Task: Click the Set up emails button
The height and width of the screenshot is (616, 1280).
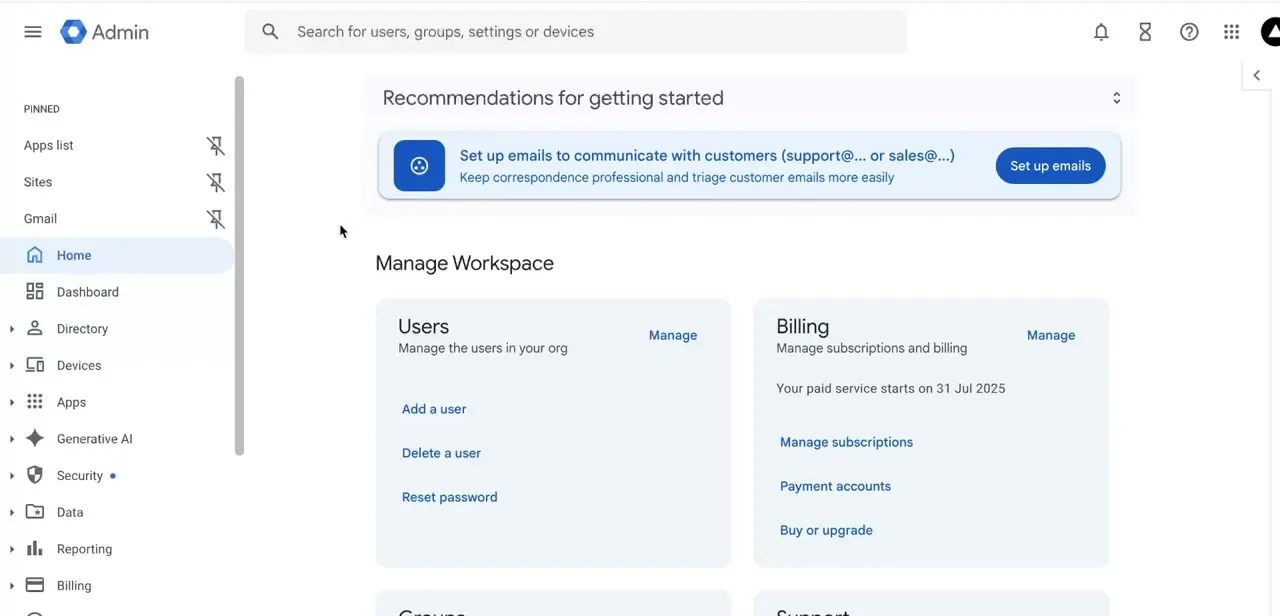Action: [1050, 166]
